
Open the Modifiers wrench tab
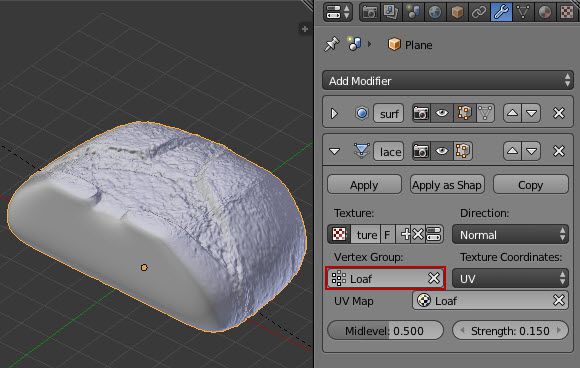(x=501, y=12)
